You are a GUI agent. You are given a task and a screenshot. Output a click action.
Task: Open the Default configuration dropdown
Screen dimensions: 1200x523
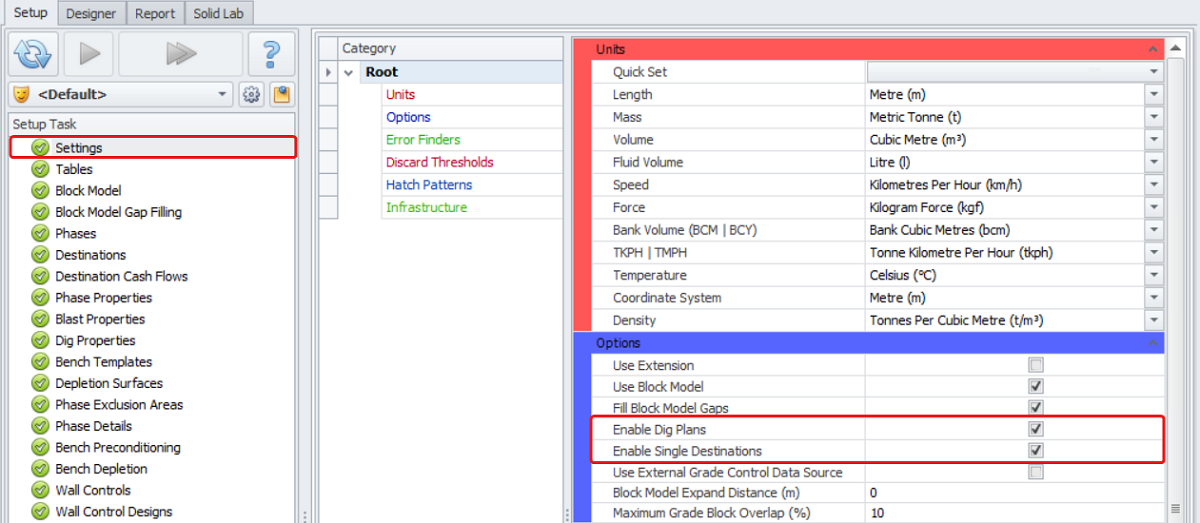(222, 95)
